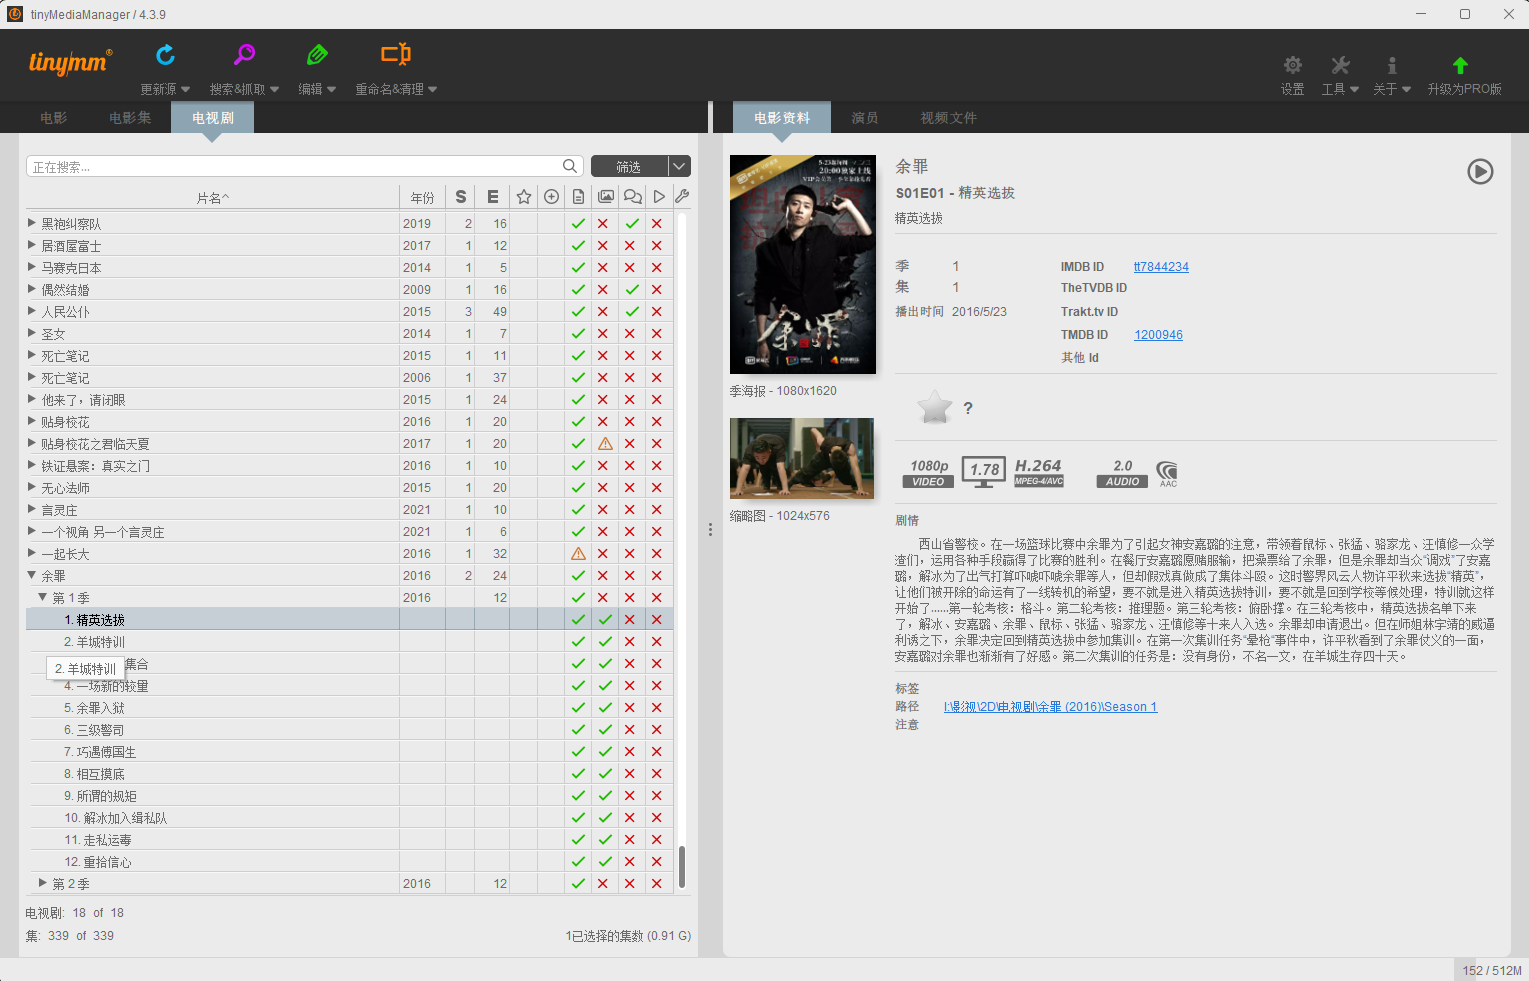Click the TMDB ID 1200946 link
Image resolution: width=1529 pixels, height=981 pixels.
1158,335
